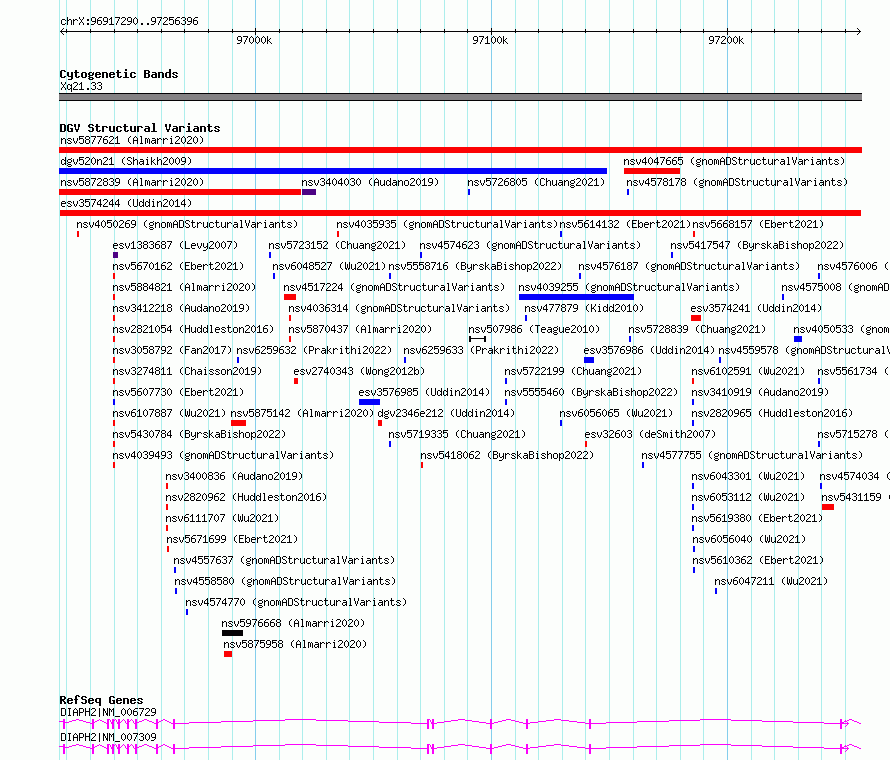Select the blue dgv520n21 variant bar
This screenshot has height=760, width=890.
(333, 171)
